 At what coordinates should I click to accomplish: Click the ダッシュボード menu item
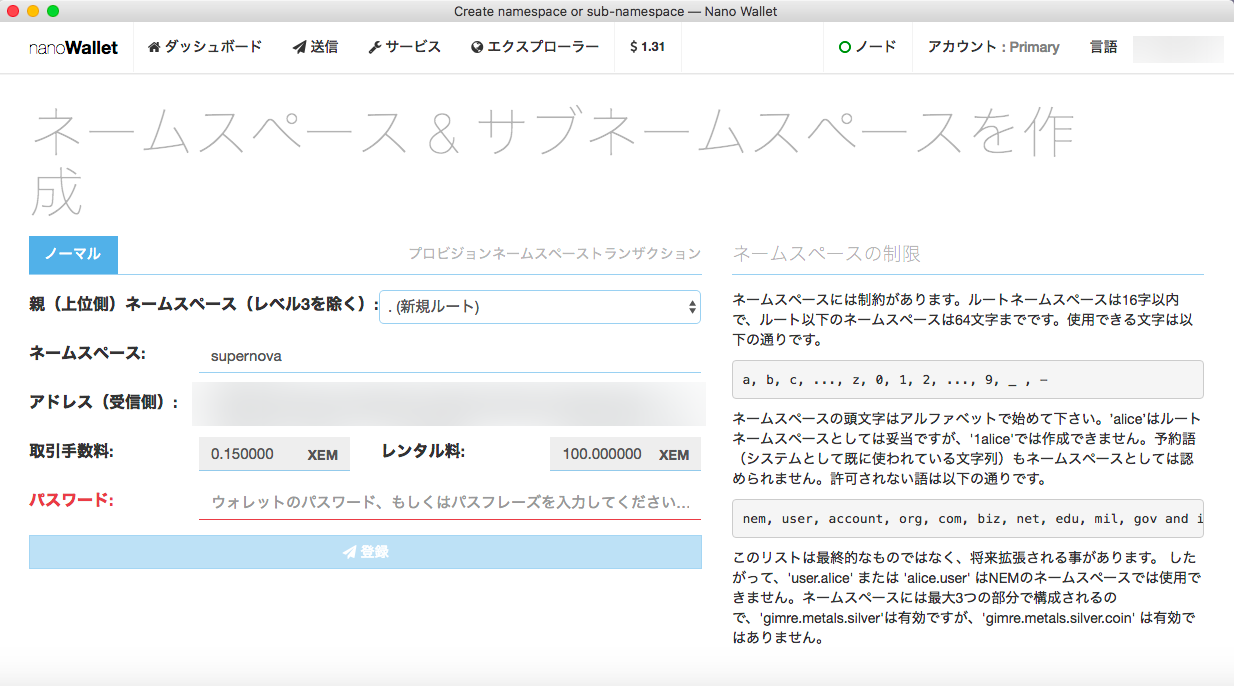(205, 46)
